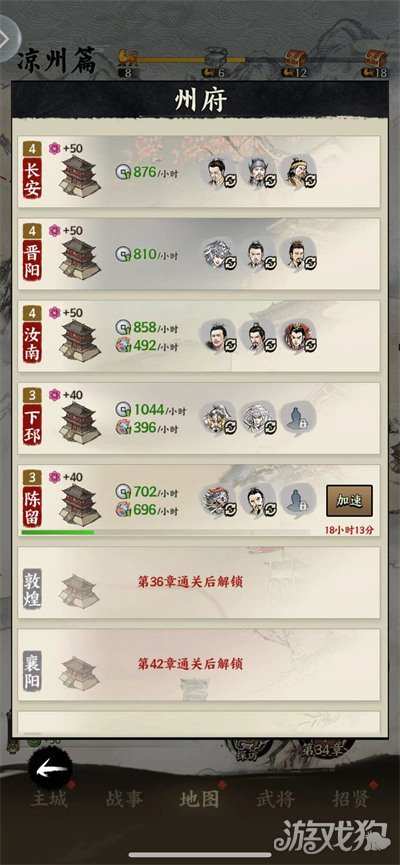400x865 pixels.
Task: Swap the third general in 汝南 row
Action: click(300, 337)
